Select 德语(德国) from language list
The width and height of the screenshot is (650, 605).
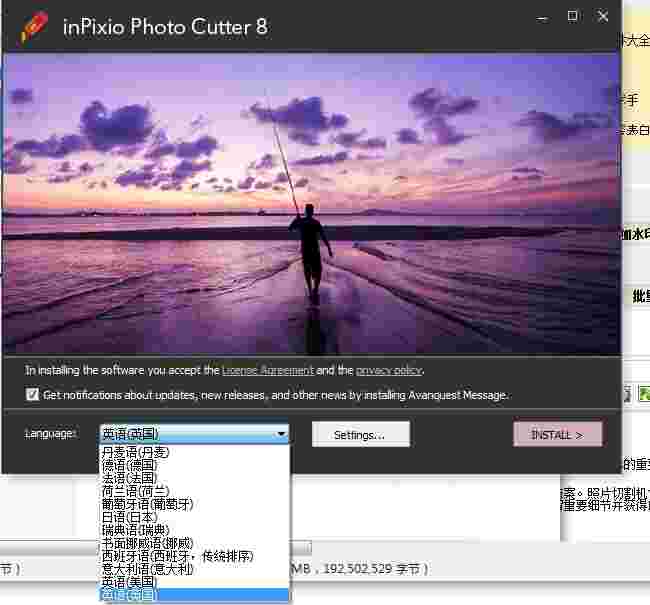pos(194,465)
